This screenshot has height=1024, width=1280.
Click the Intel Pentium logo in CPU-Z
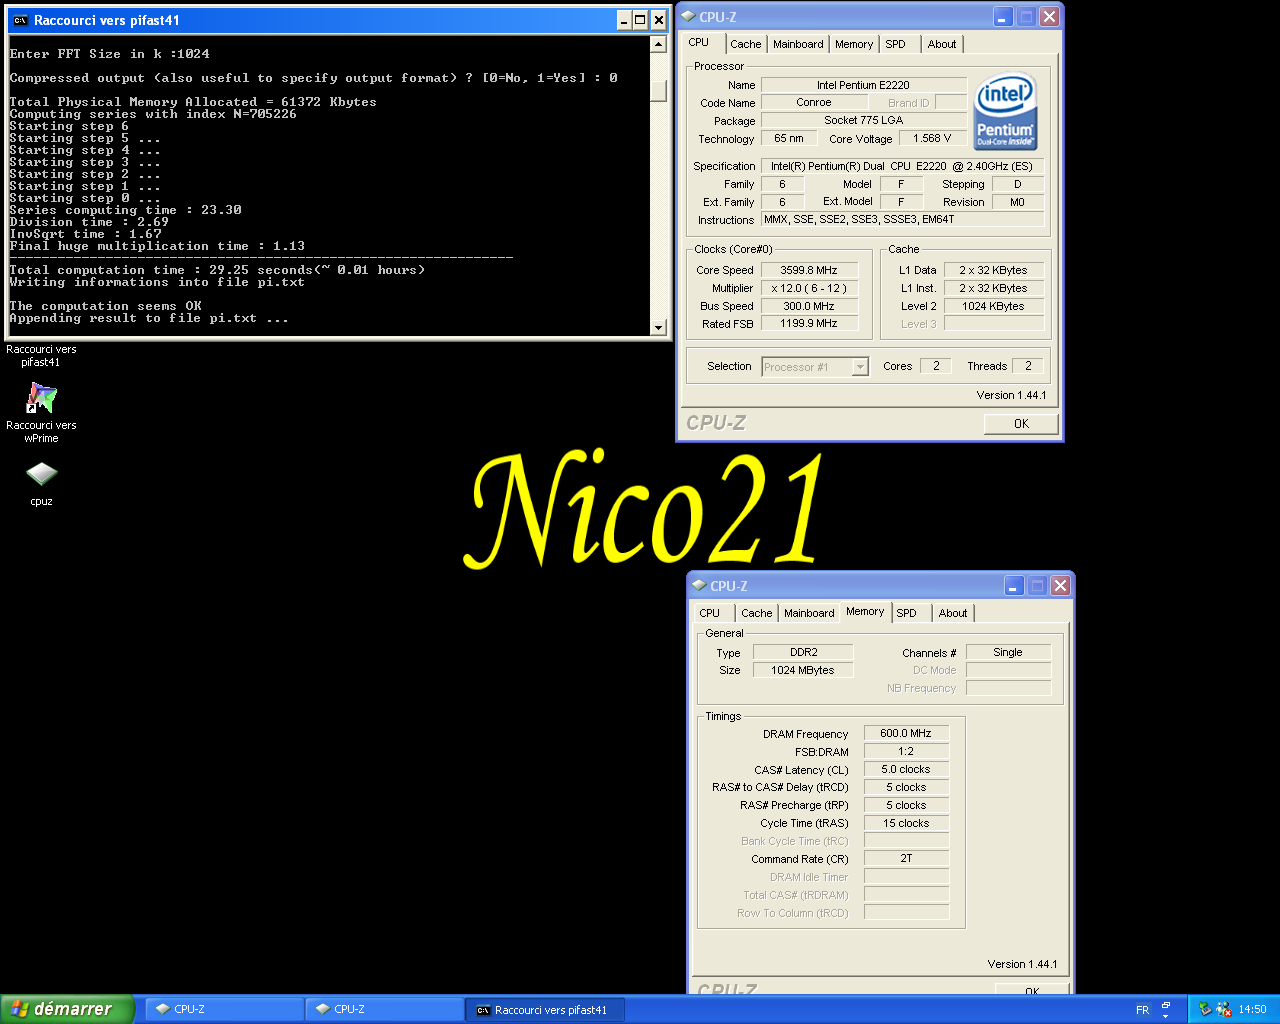1005,111
